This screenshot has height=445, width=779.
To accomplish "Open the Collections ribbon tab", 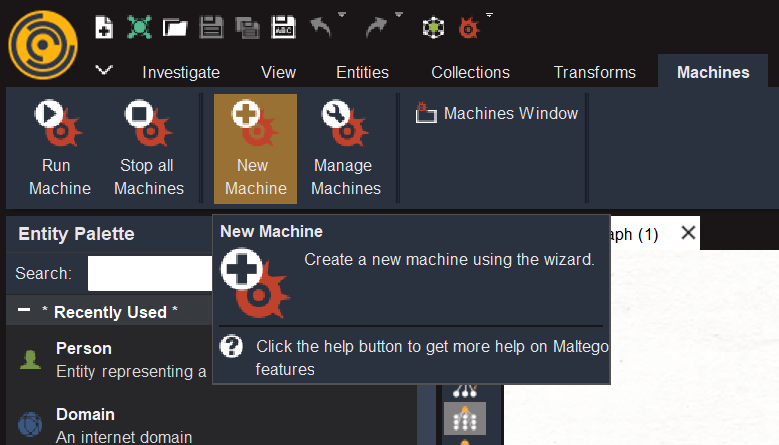I will [x=470, y=73].
